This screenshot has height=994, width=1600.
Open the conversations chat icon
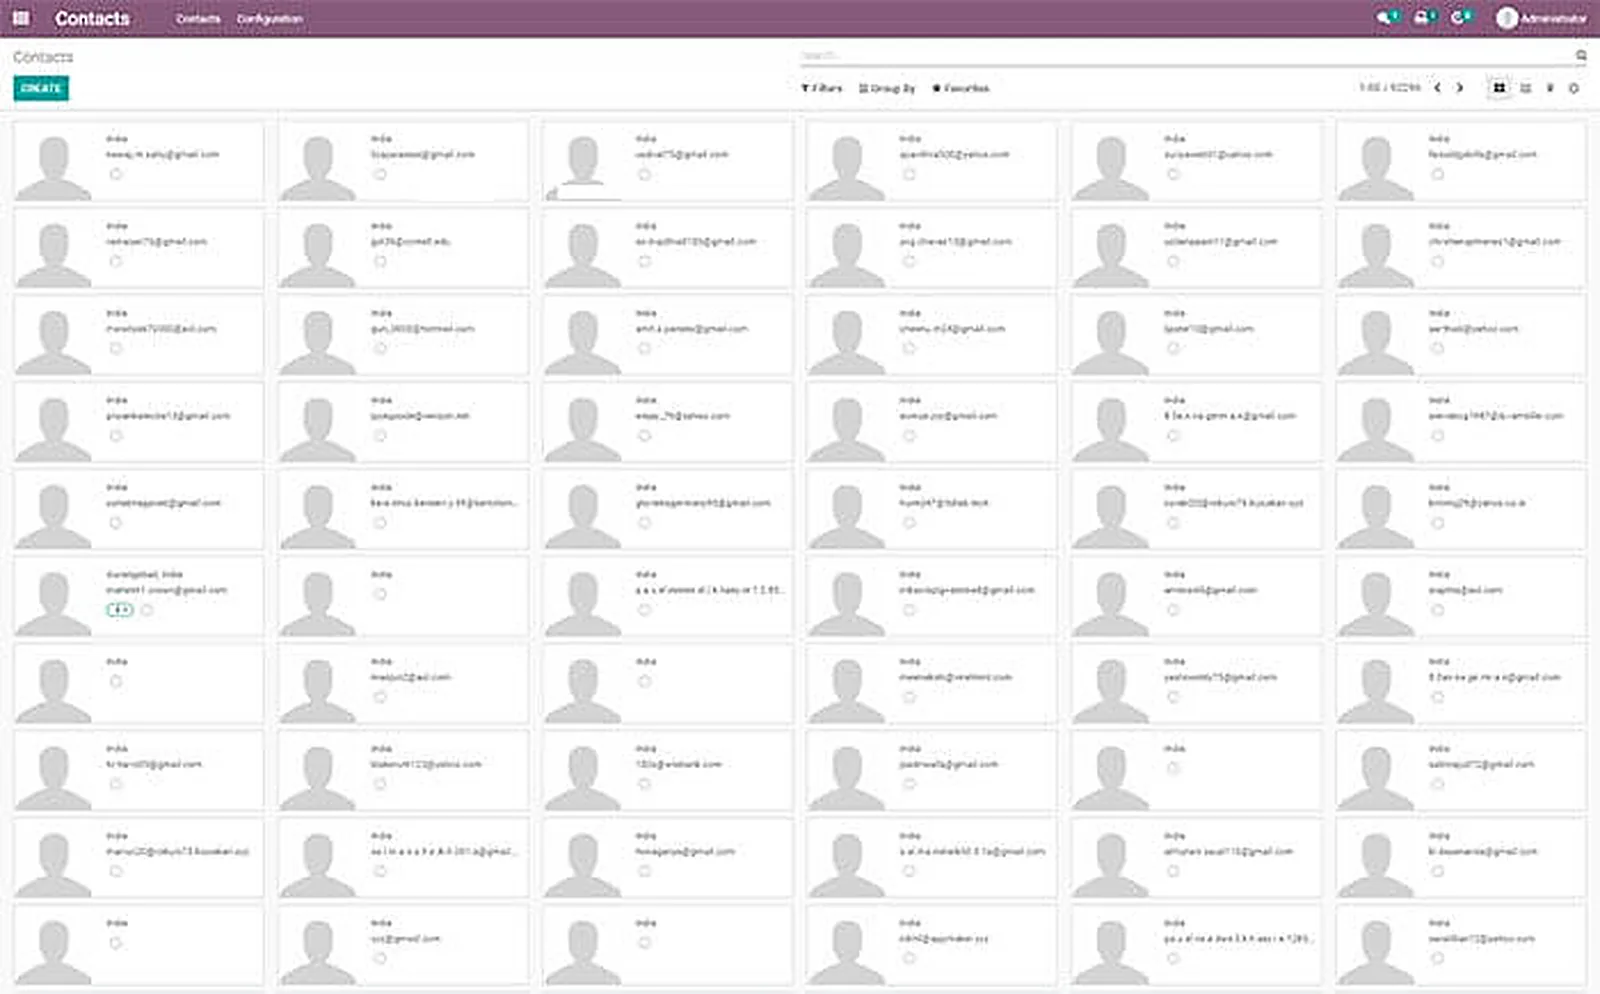(1385, 18)
